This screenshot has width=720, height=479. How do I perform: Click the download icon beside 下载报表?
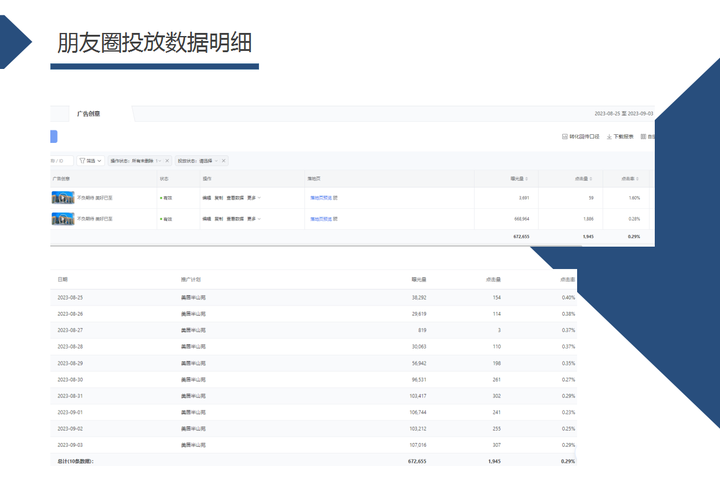(x=610, y=136)
